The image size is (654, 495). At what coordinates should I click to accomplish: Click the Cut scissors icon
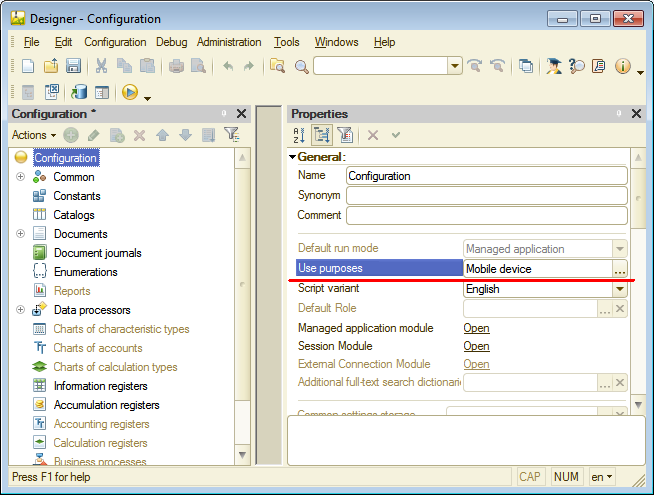tap(101, 66)
